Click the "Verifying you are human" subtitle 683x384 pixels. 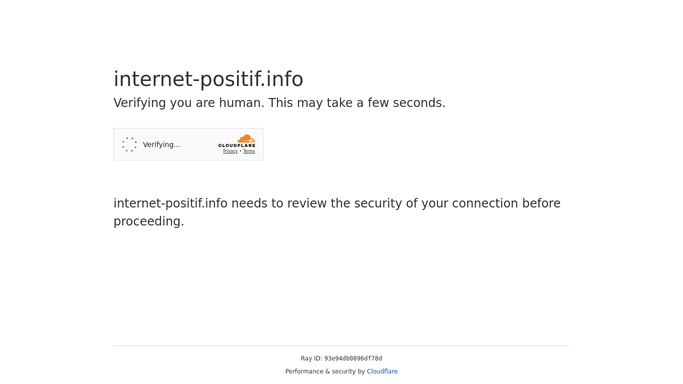coord(189,103)
